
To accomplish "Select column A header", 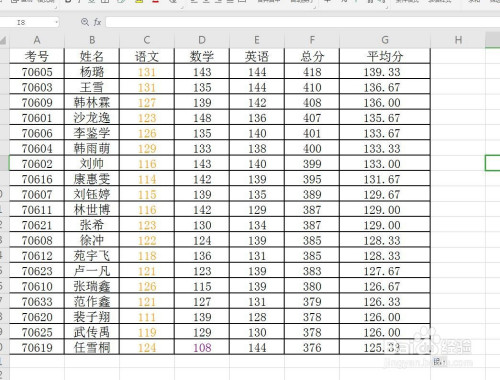I will tap(37, 40).
